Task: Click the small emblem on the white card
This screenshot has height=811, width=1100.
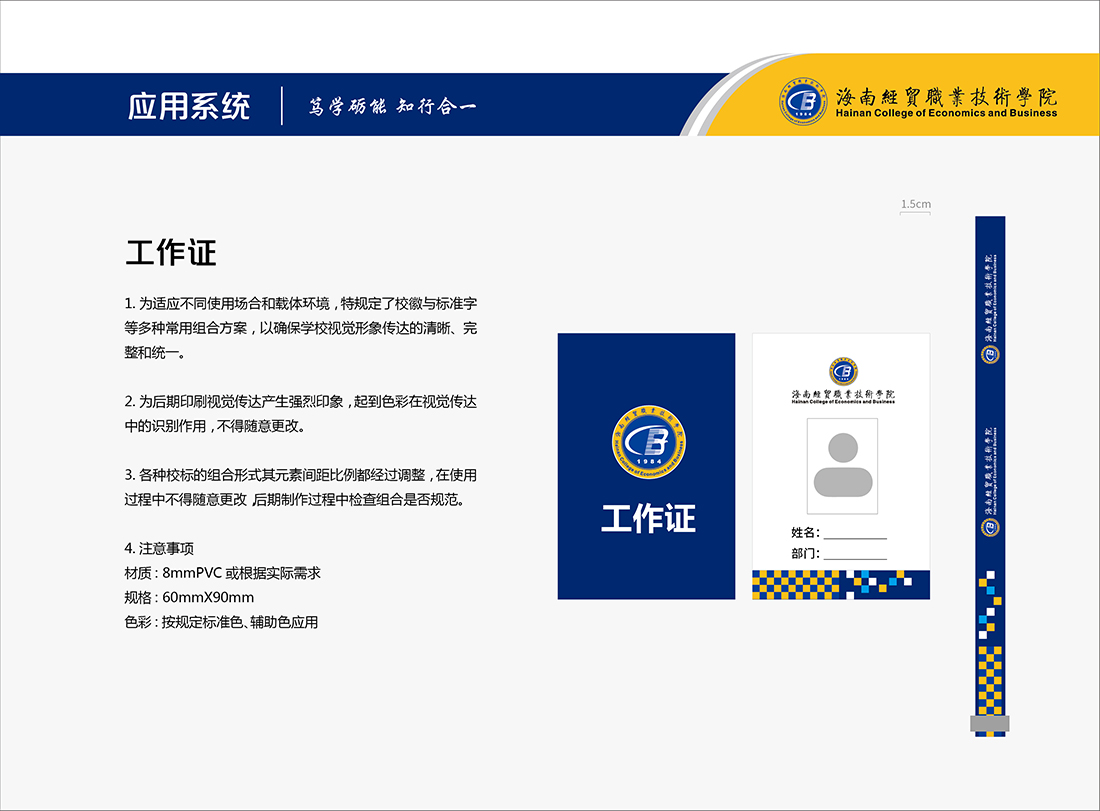Action: (x=842, y=372)
